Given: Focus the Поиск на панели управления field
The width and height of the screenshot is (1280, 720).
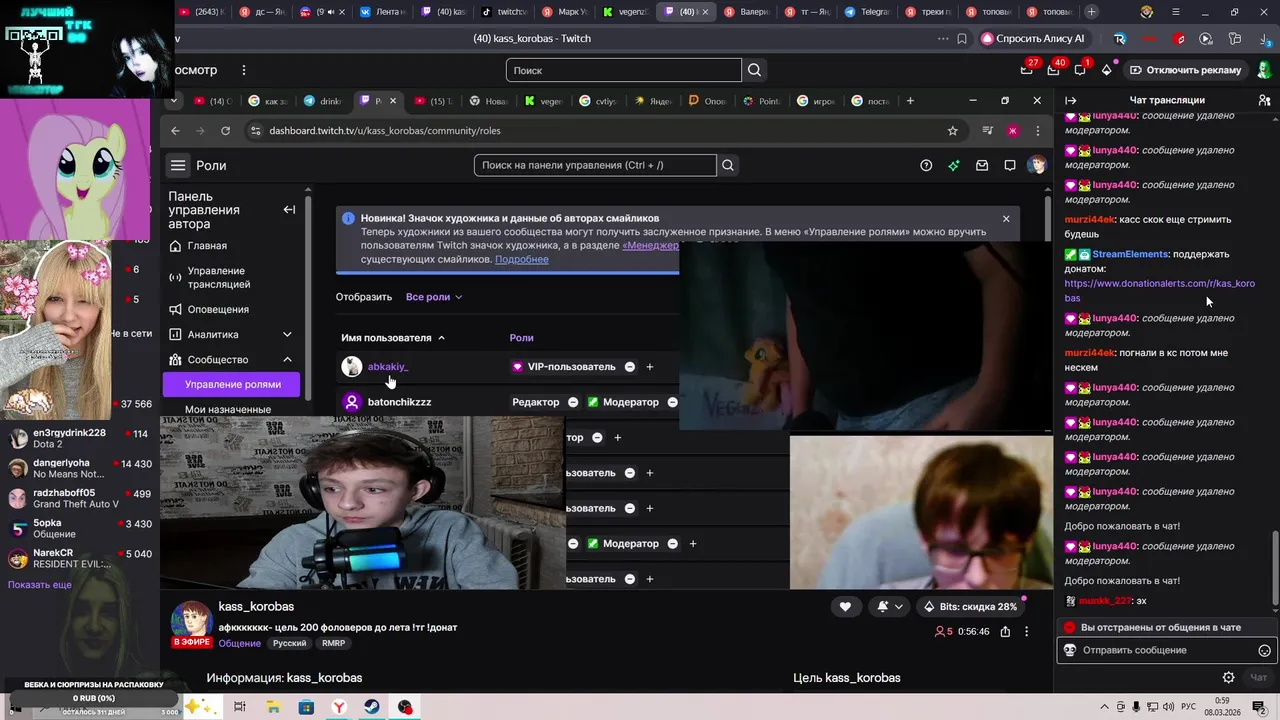Looking at the screenshot, I should point(595,166).
